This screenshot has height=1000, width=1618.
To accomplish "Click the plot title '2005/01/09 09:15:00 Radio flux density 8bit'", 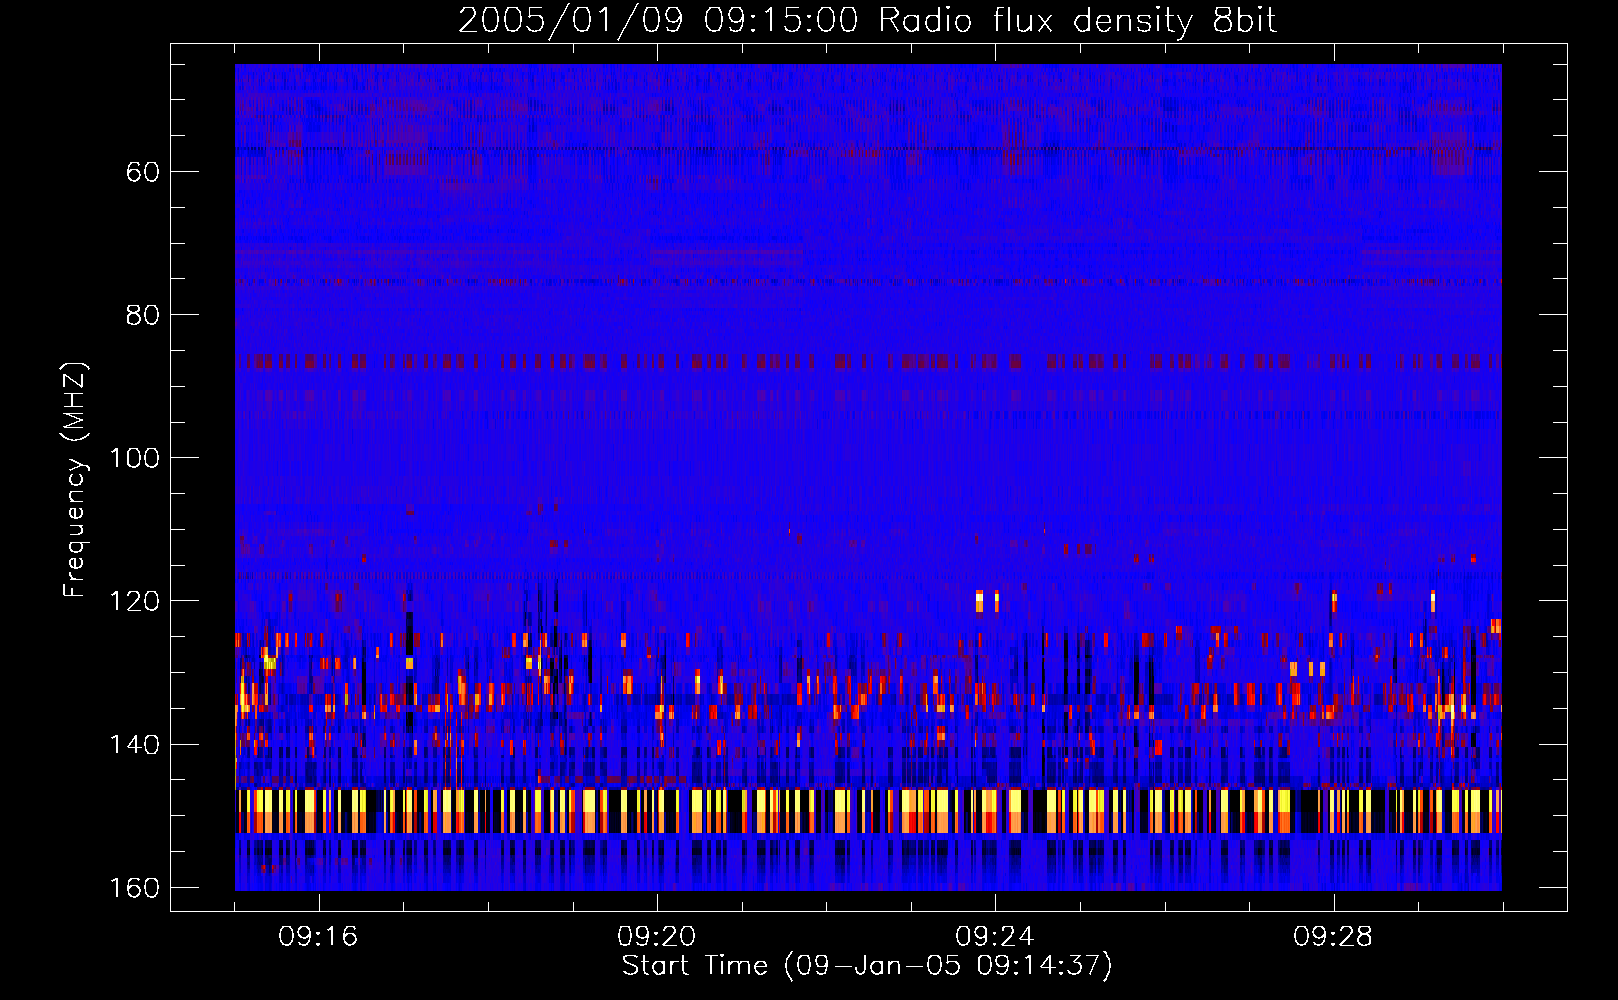I will tap(867, 21).
